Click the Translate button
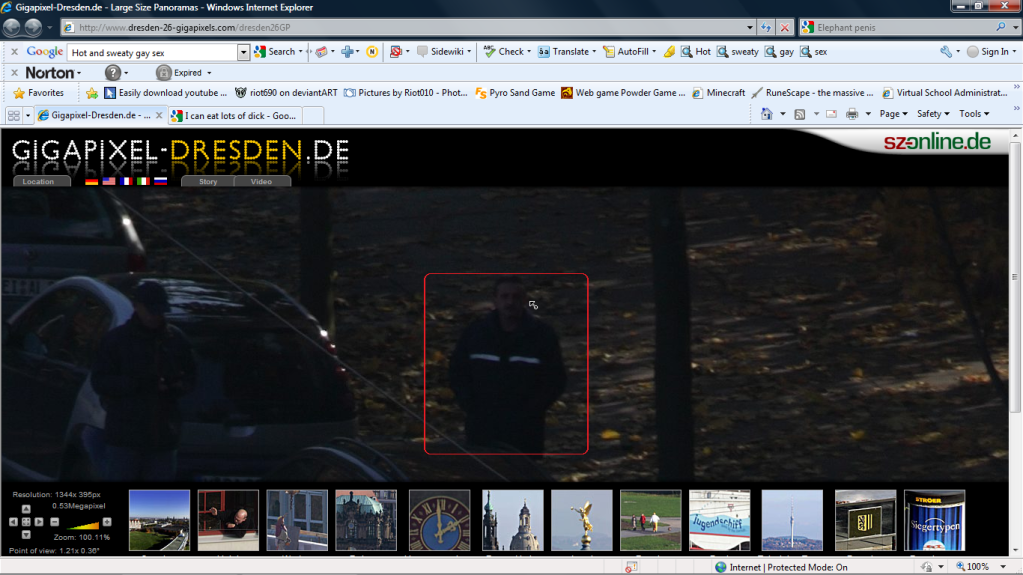This screenshot has width=1023, height=575. 566,52
